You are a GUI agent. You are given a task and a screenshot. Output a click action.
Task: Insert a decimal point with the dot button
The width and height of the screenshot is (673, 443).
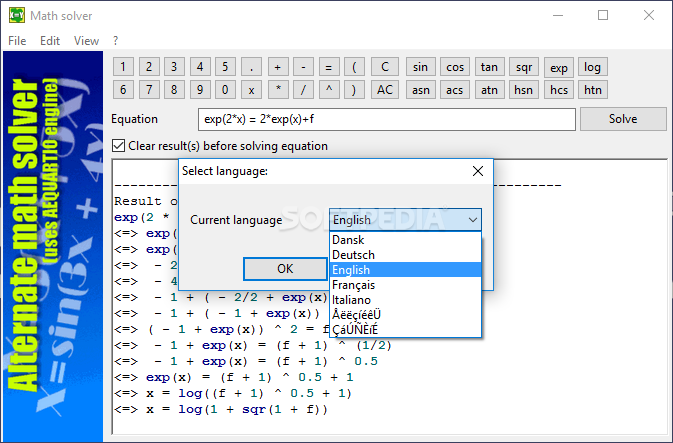click(x=252, y=67)
